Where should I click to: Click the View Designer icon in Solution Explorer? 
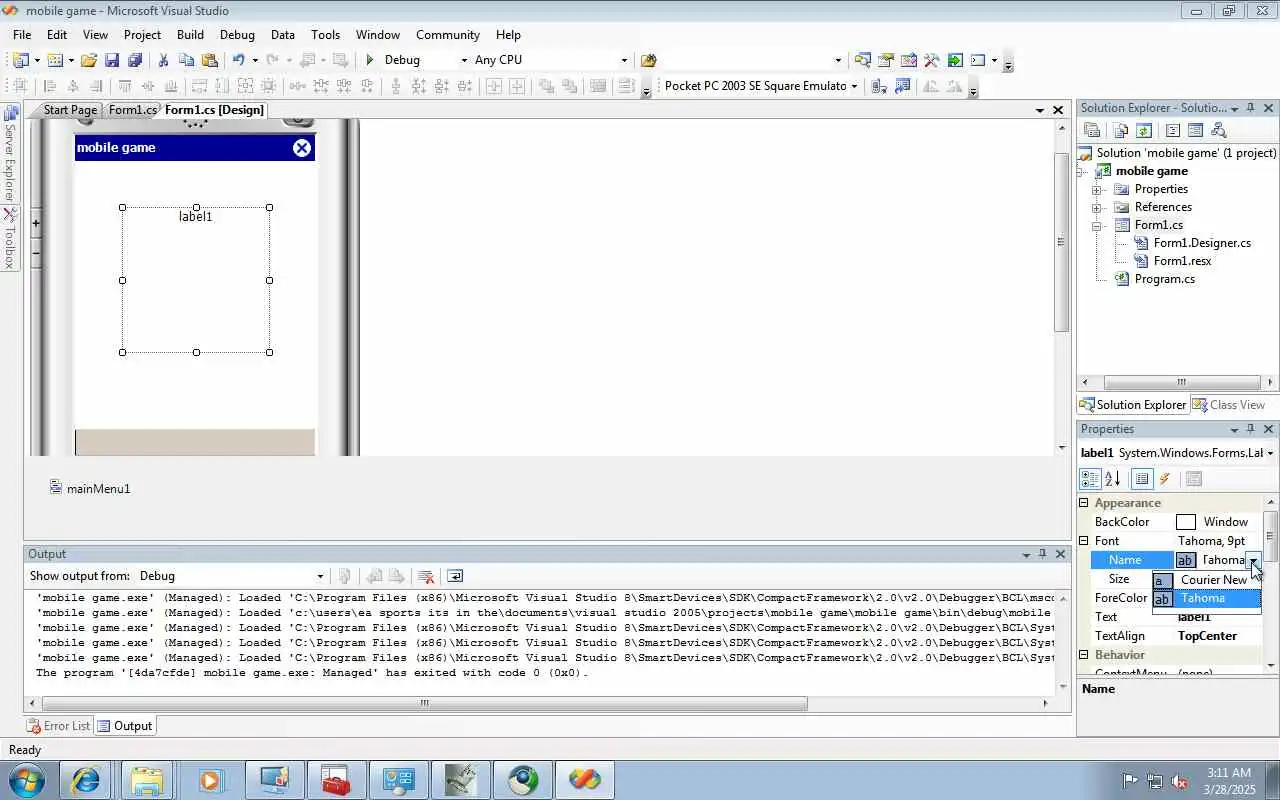click(1195, 130)
